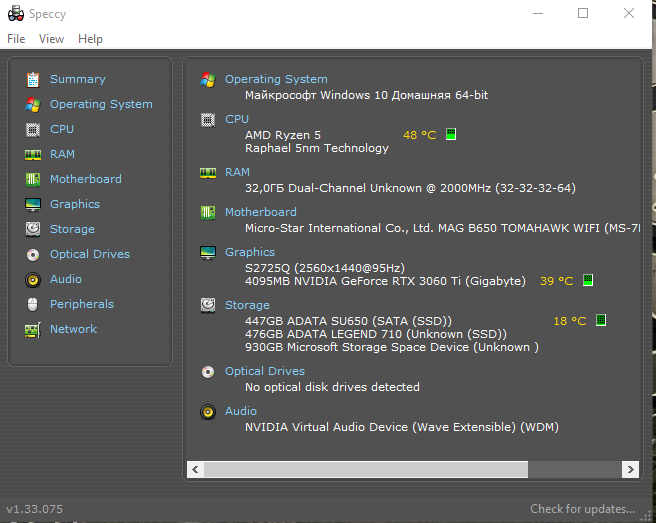This screenshot has height=523, width=656.
Task: Click the Speccy app icon in title bar
Action: 16,13
